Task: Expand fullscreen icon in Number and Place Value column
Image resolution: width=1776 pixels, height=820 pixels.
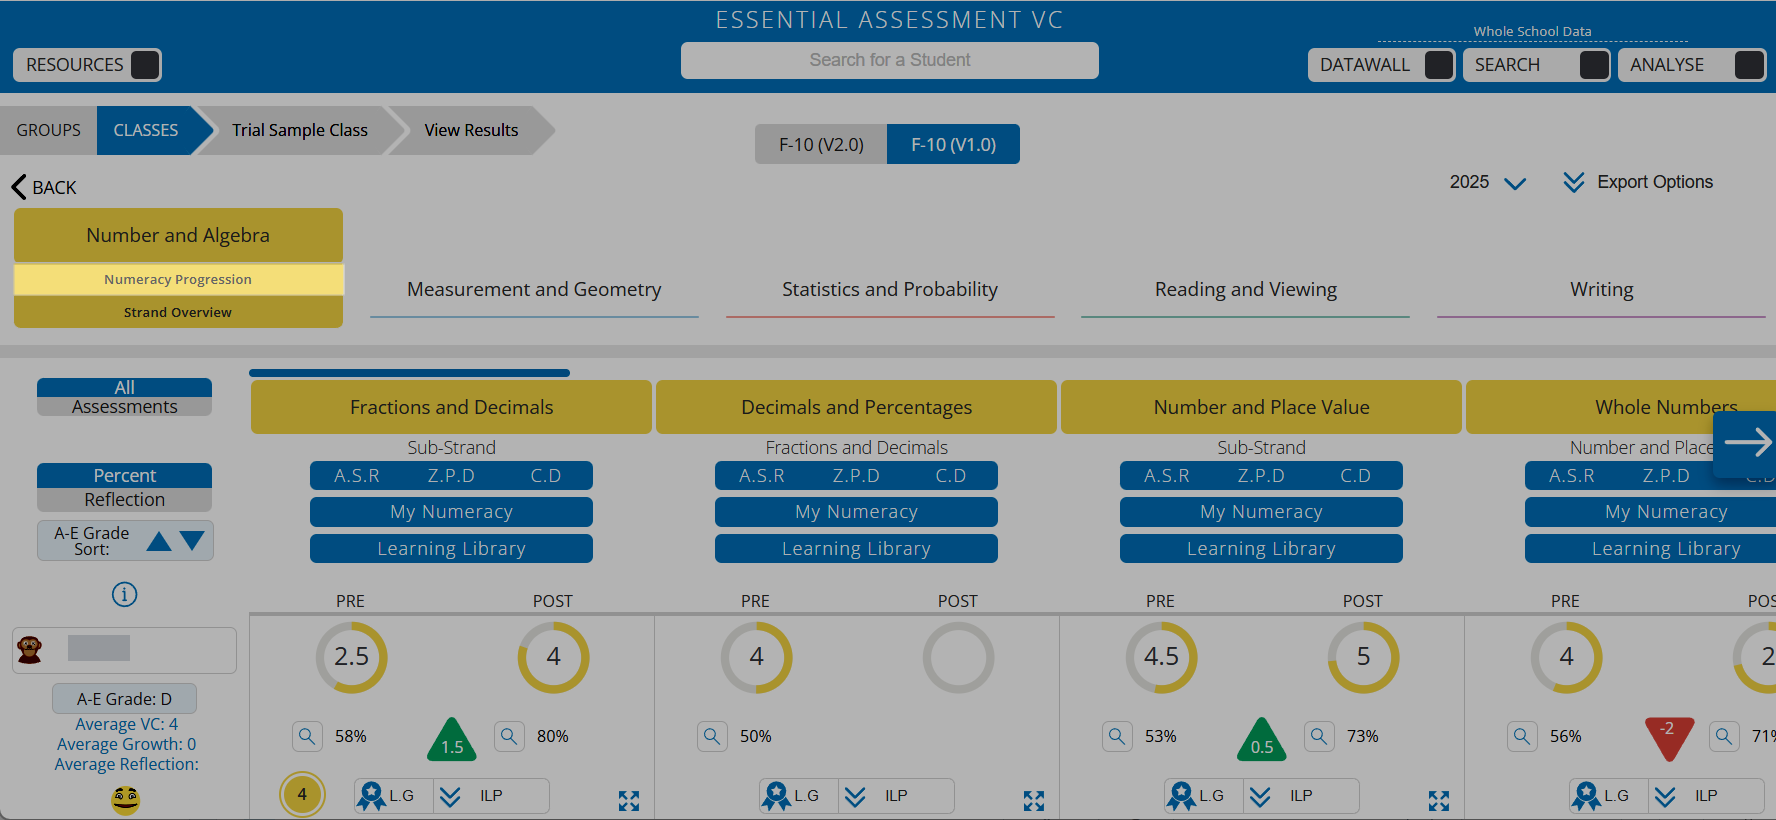Action: [1439, 801]
